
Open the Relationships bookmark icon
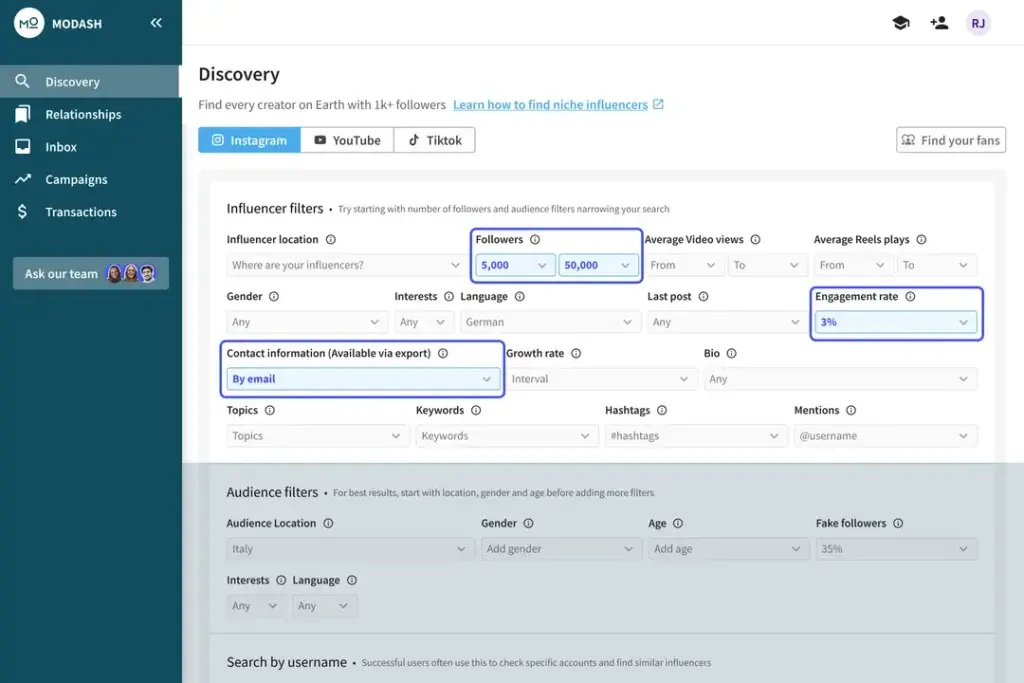(22, 114)
